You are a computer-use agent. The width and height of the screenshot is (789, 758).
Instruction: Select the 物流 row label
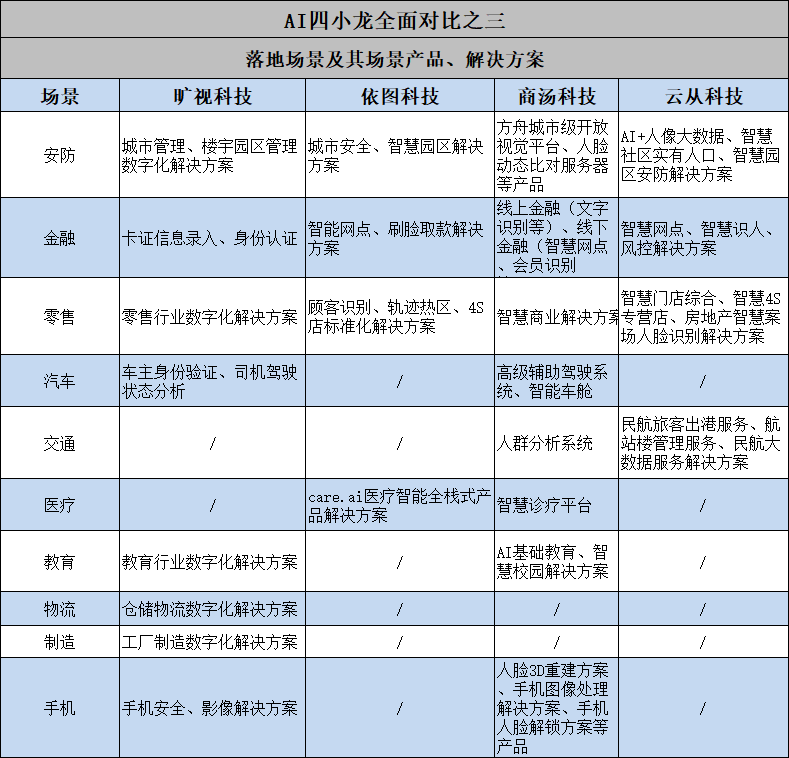coord(60,609)
